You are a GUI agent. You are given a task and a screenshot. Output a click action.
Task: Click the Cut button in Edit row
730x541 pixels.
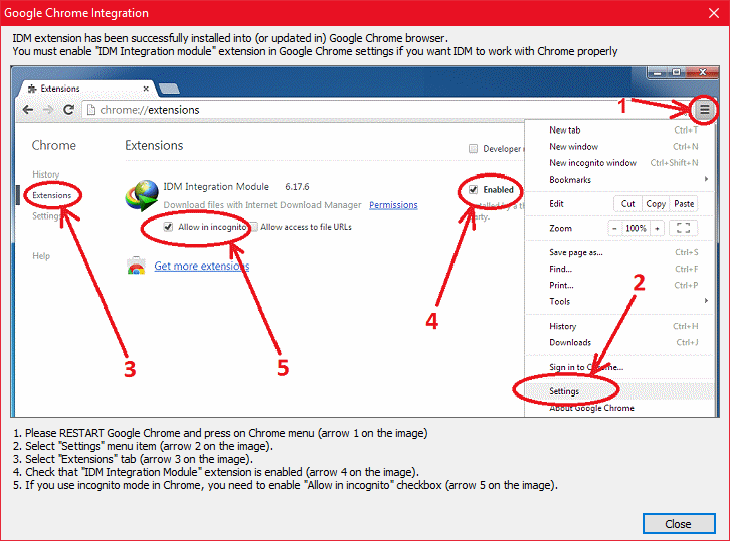[628, 203]
